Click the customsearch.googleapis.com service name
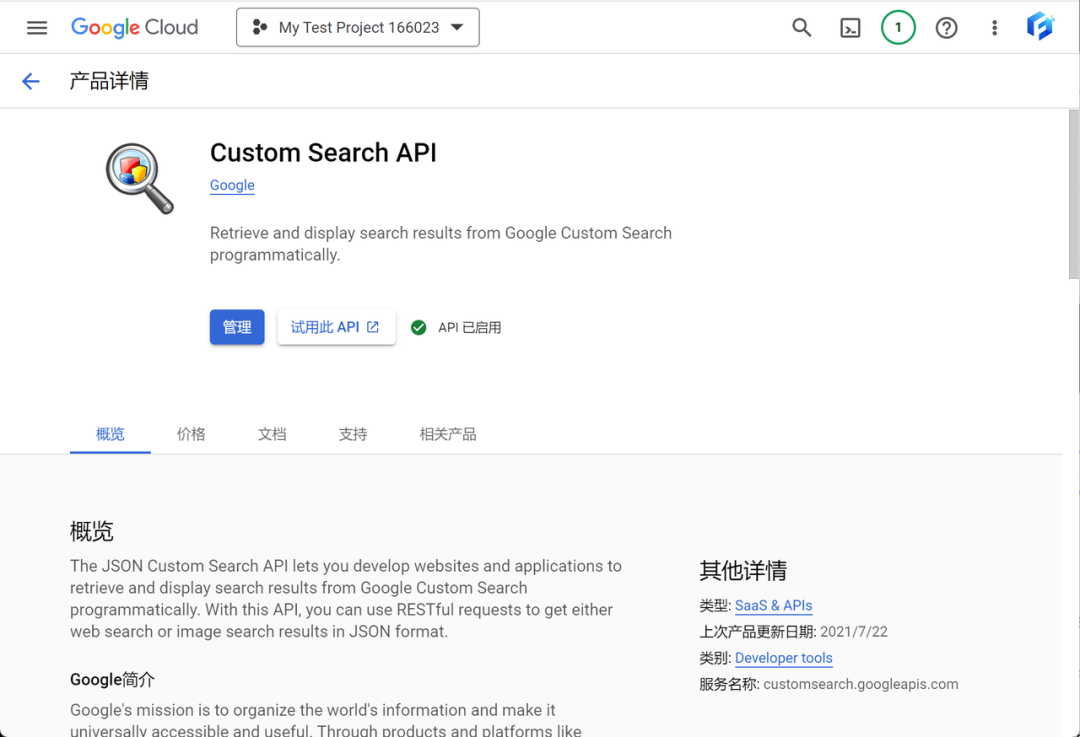 coord(860,684)
